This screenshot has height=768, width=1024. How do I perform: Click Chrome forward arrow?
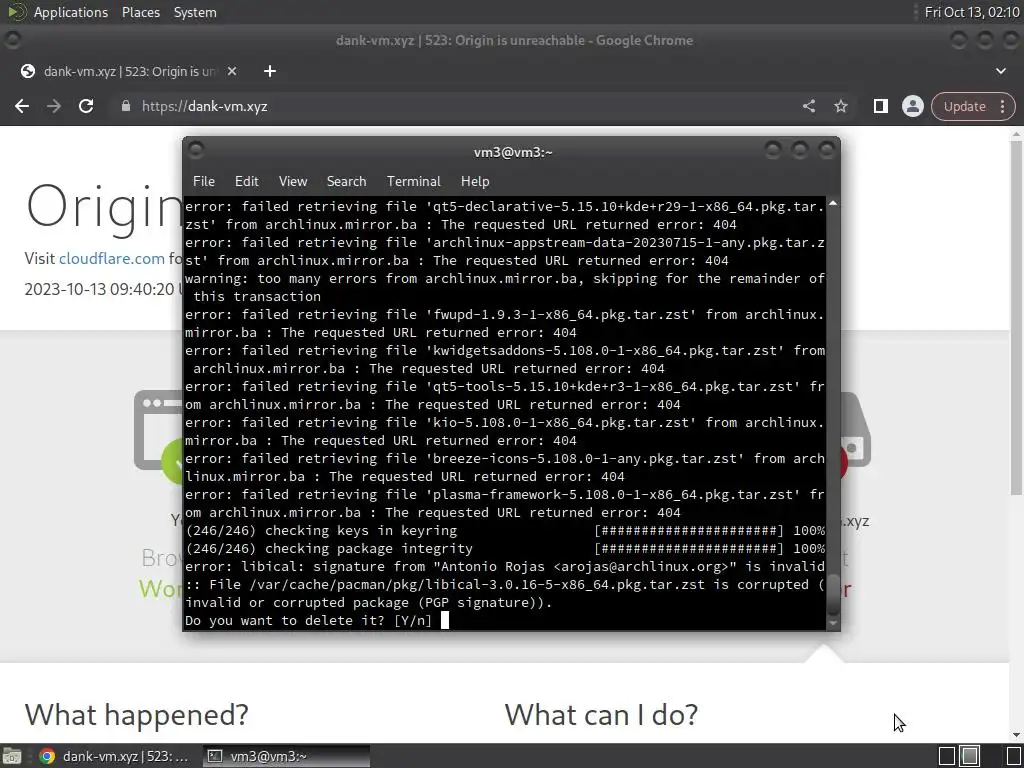tap(54, 106)
